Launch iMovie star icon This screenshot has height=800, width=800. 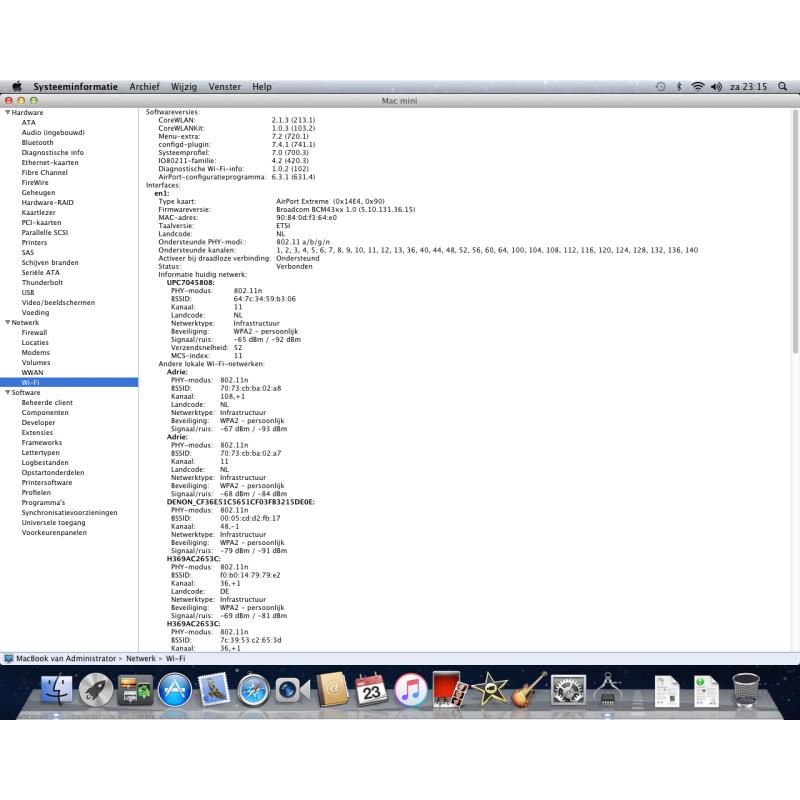point(489,690)
